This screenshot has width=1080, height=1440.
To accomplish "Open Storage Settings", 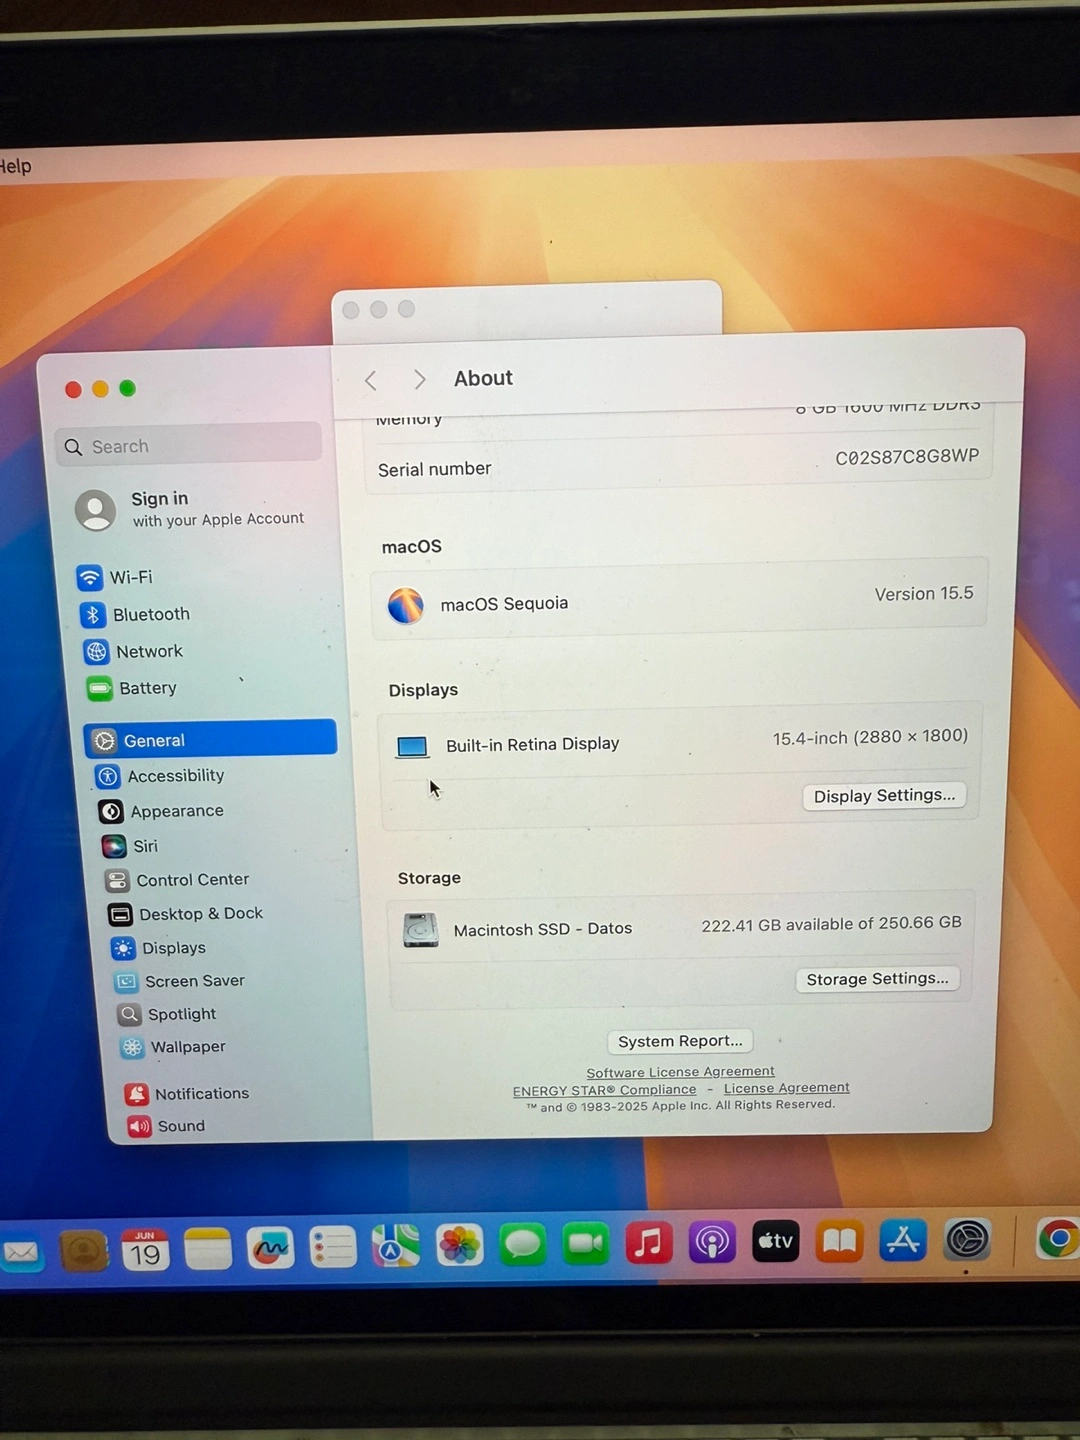I will [x=877, y=979].
